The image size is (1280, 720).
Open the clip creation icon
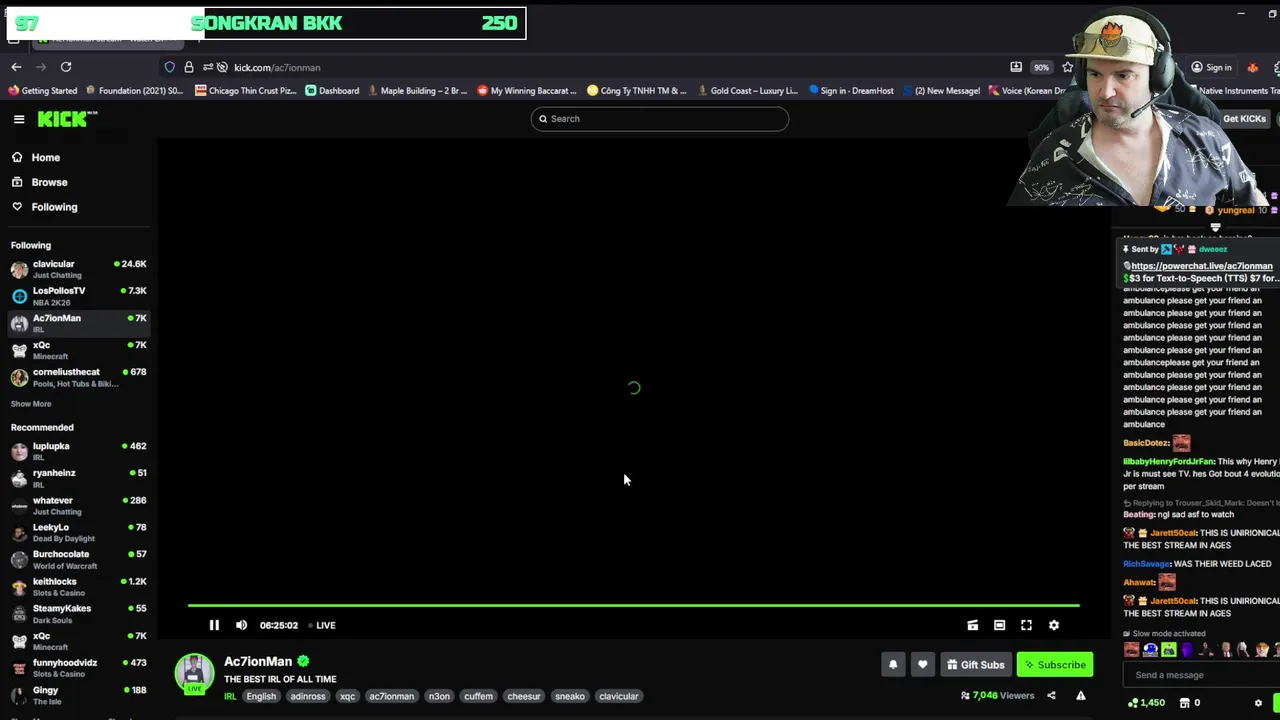(972, 625)
